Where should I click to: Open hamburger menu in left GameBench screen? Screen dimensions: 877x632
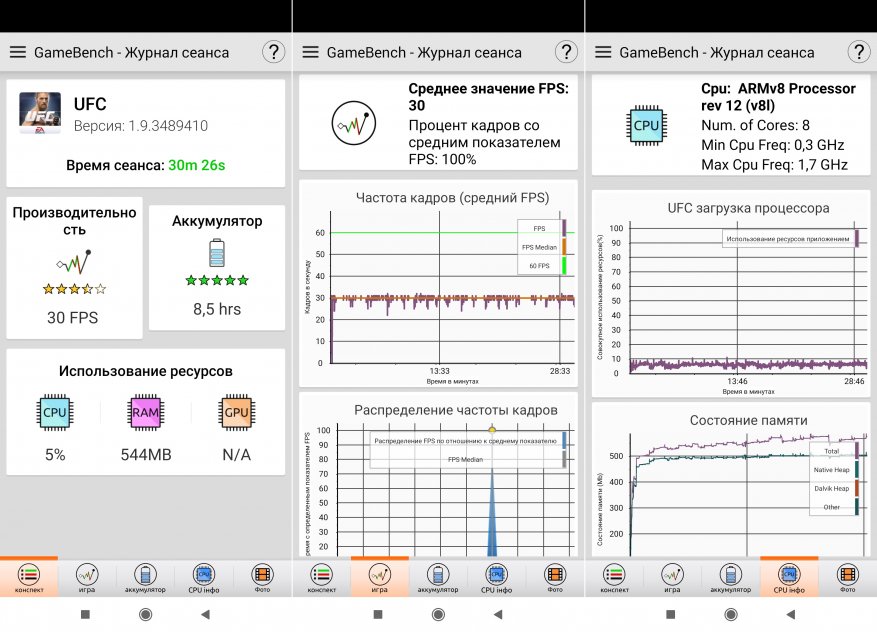(x=18, y=52)
